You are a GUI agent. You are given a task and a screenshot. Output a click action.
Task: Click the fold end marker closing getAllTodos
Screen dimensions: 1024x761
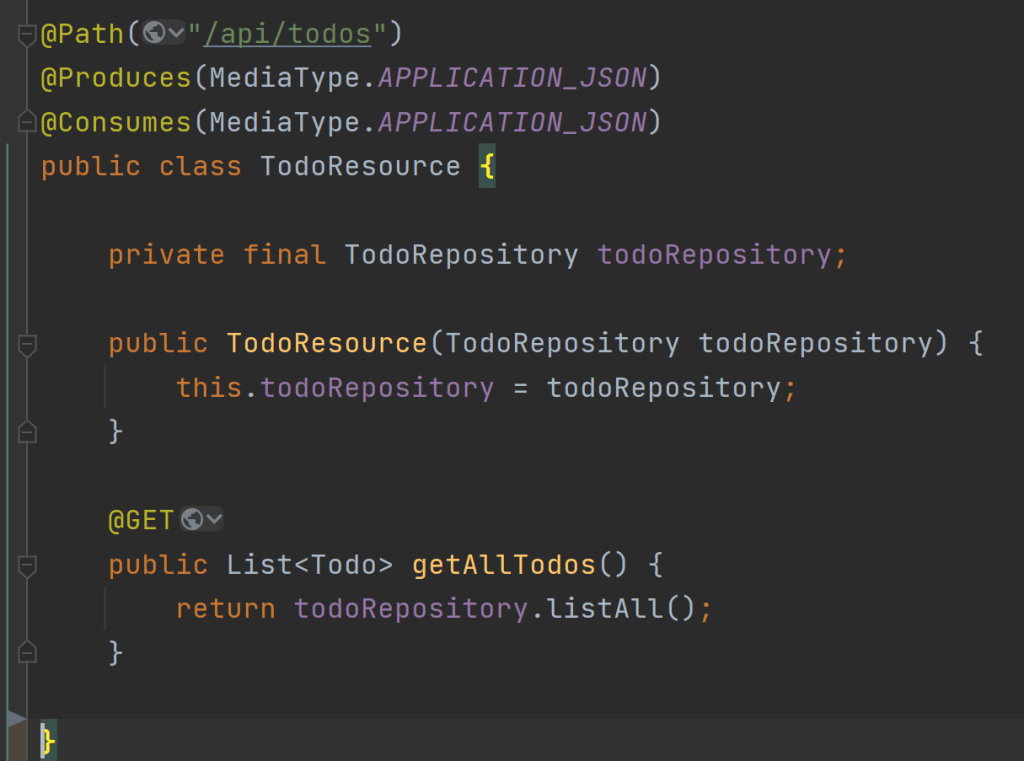pyautogui.click(x=27, y=653)
